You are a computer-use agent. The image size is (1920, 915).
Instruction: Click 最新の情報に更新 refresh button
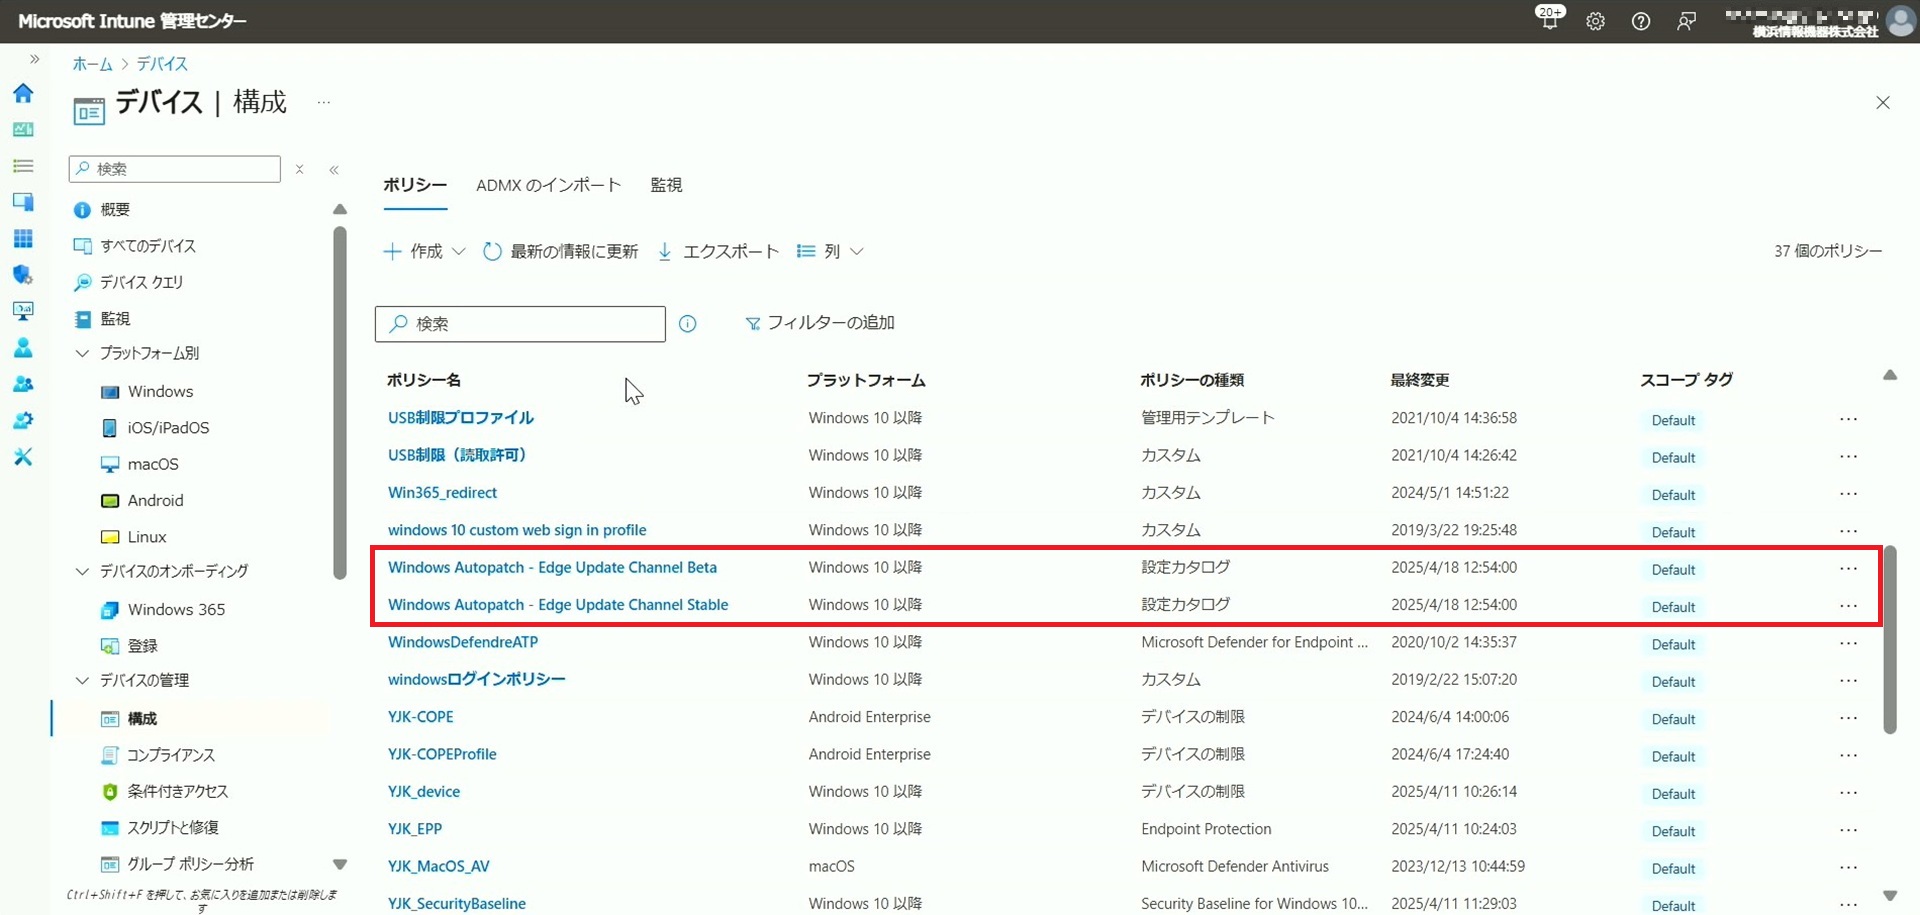point(560,252)
